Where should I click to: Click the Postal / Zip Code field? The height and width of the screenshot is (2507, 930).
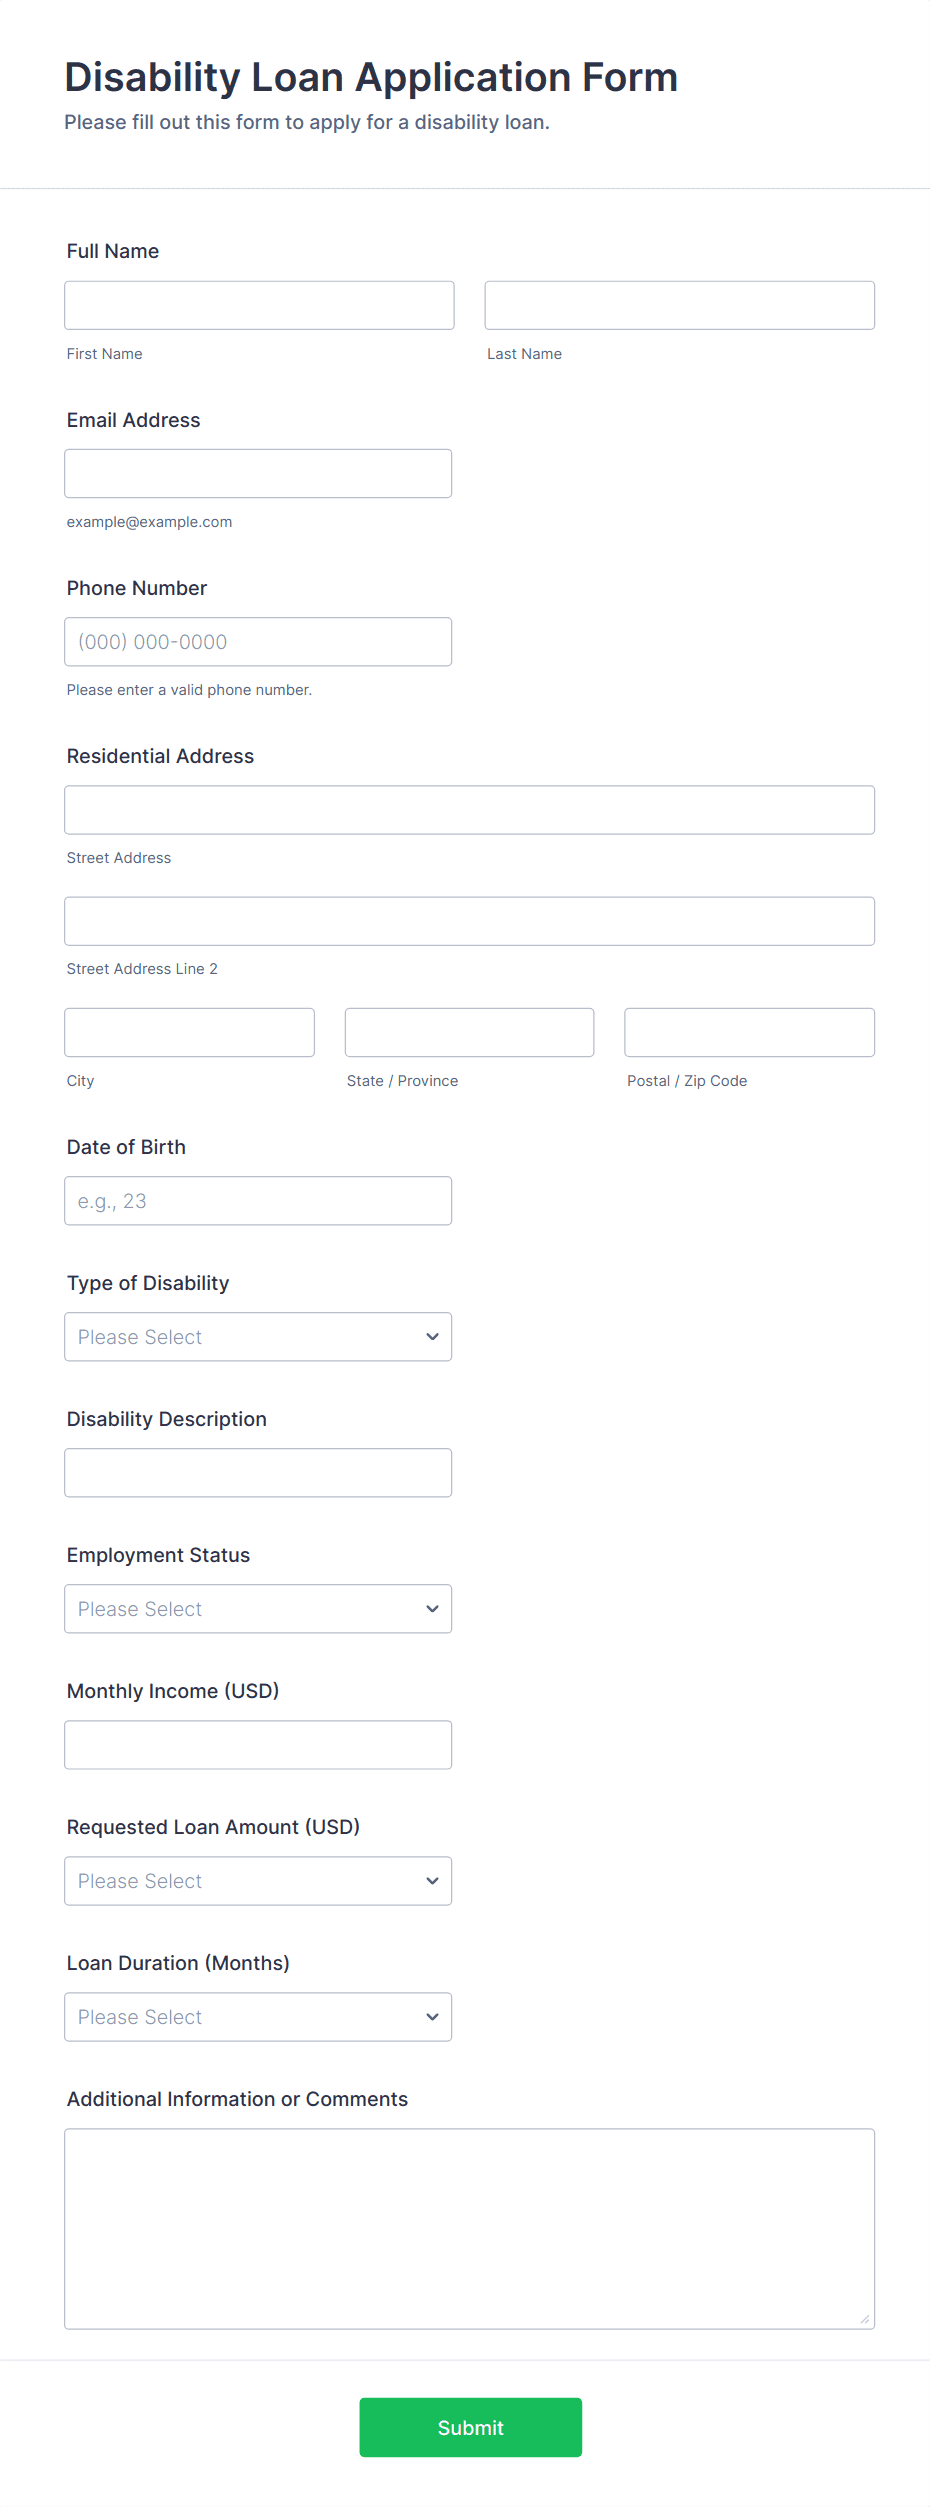click(749, 1032)
